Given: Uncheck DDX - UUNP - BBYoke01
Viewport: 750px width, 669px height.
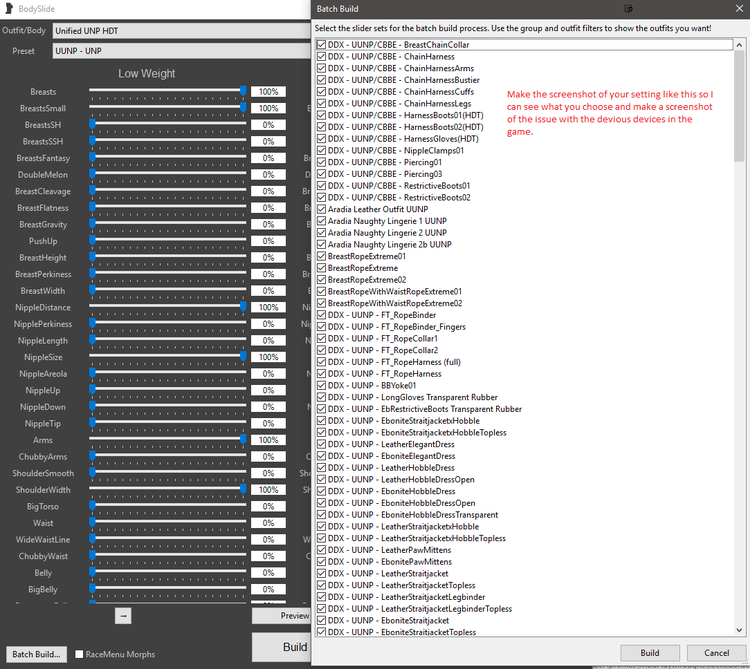Looking at the screenshot, I should 321,385.
